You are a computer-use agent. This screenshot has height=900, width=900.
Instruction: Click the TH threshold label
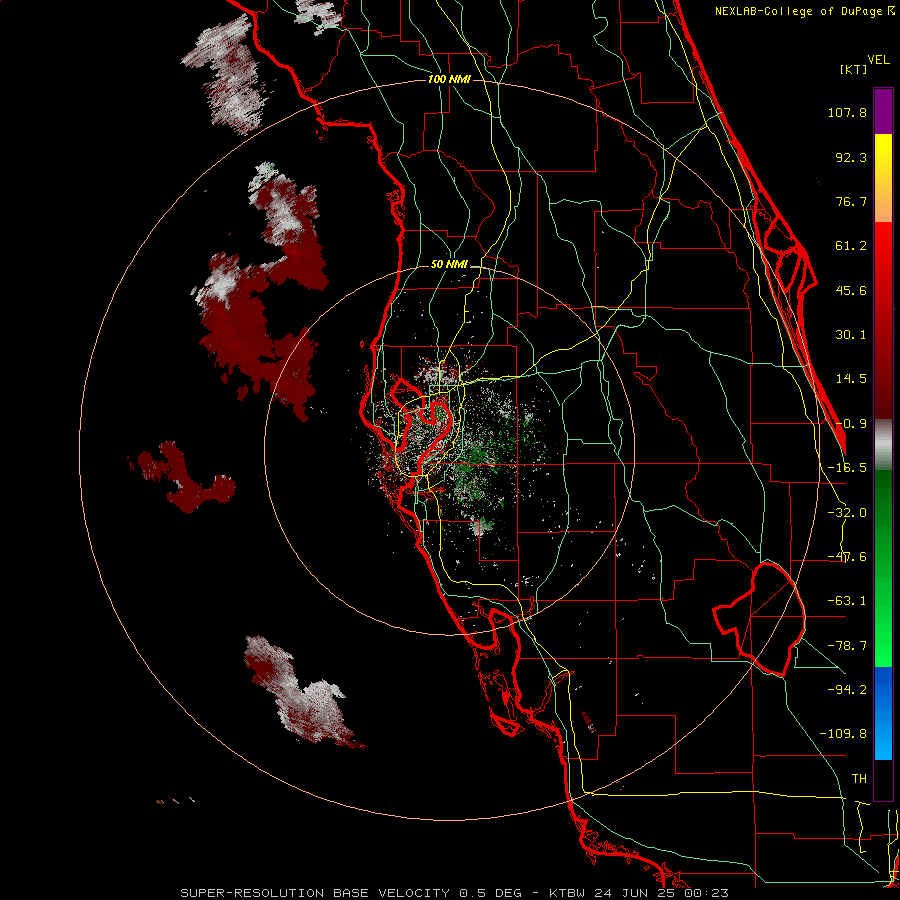tap(859, 778)
